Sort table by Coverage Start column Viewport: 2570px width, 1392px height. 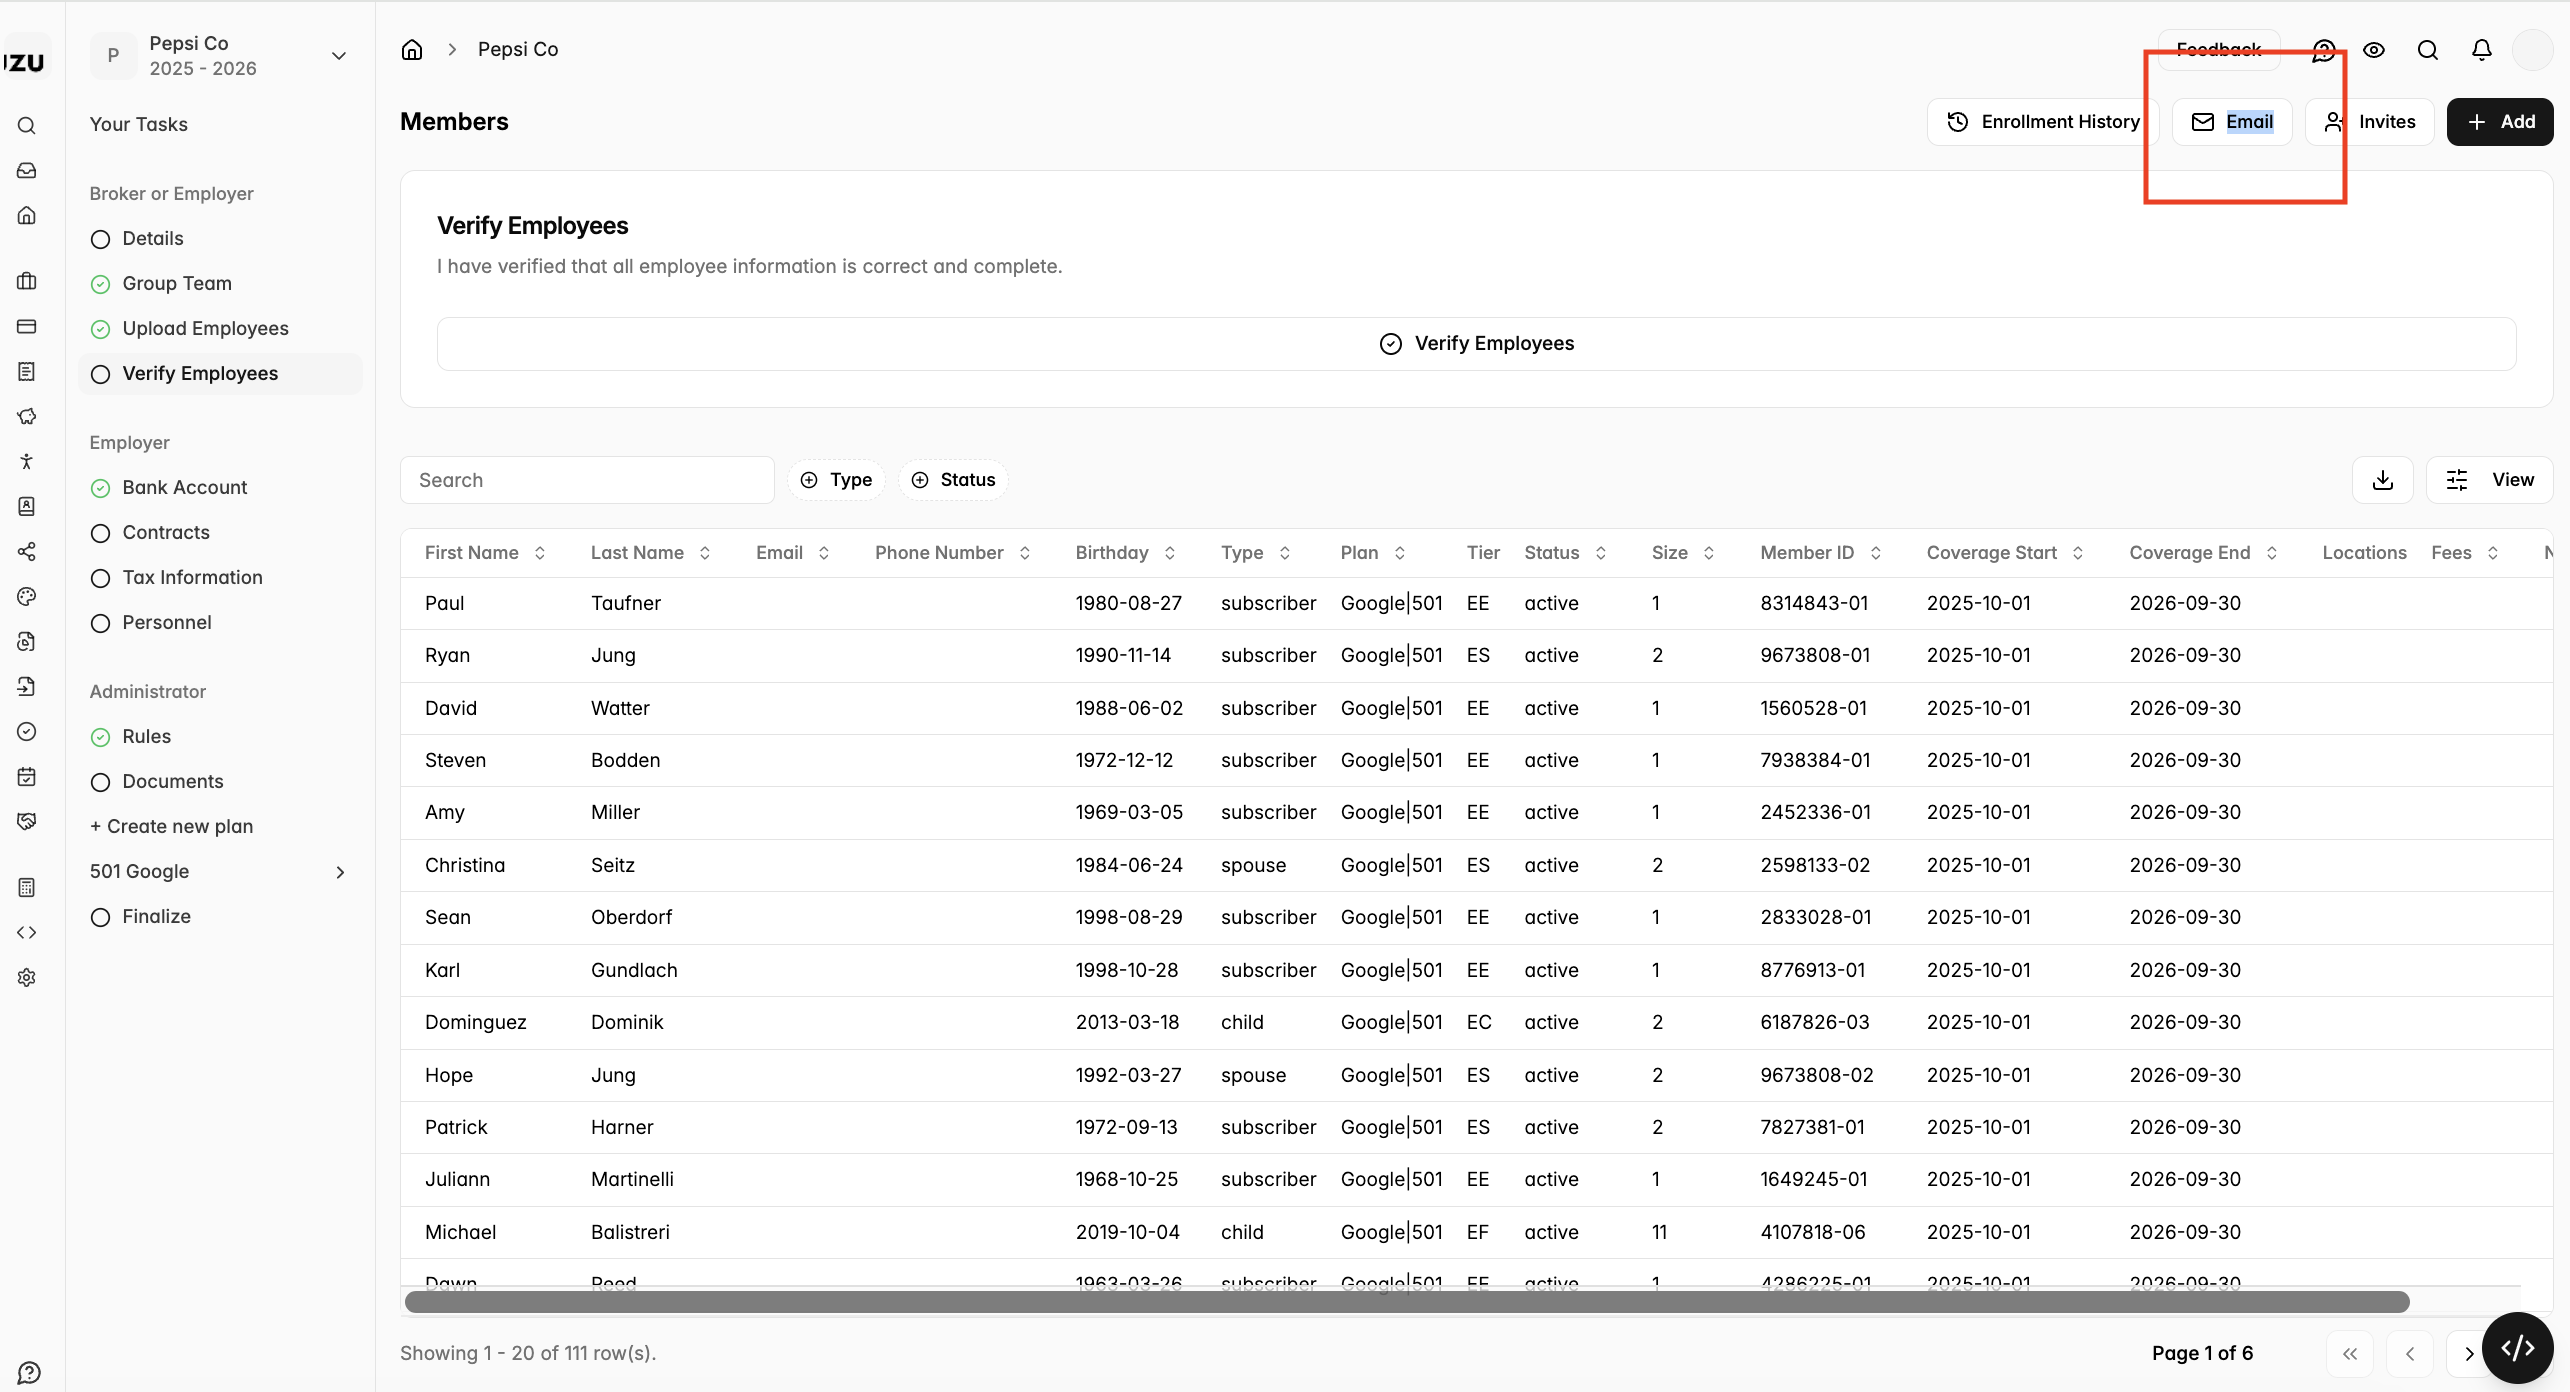pos(2005,553)
